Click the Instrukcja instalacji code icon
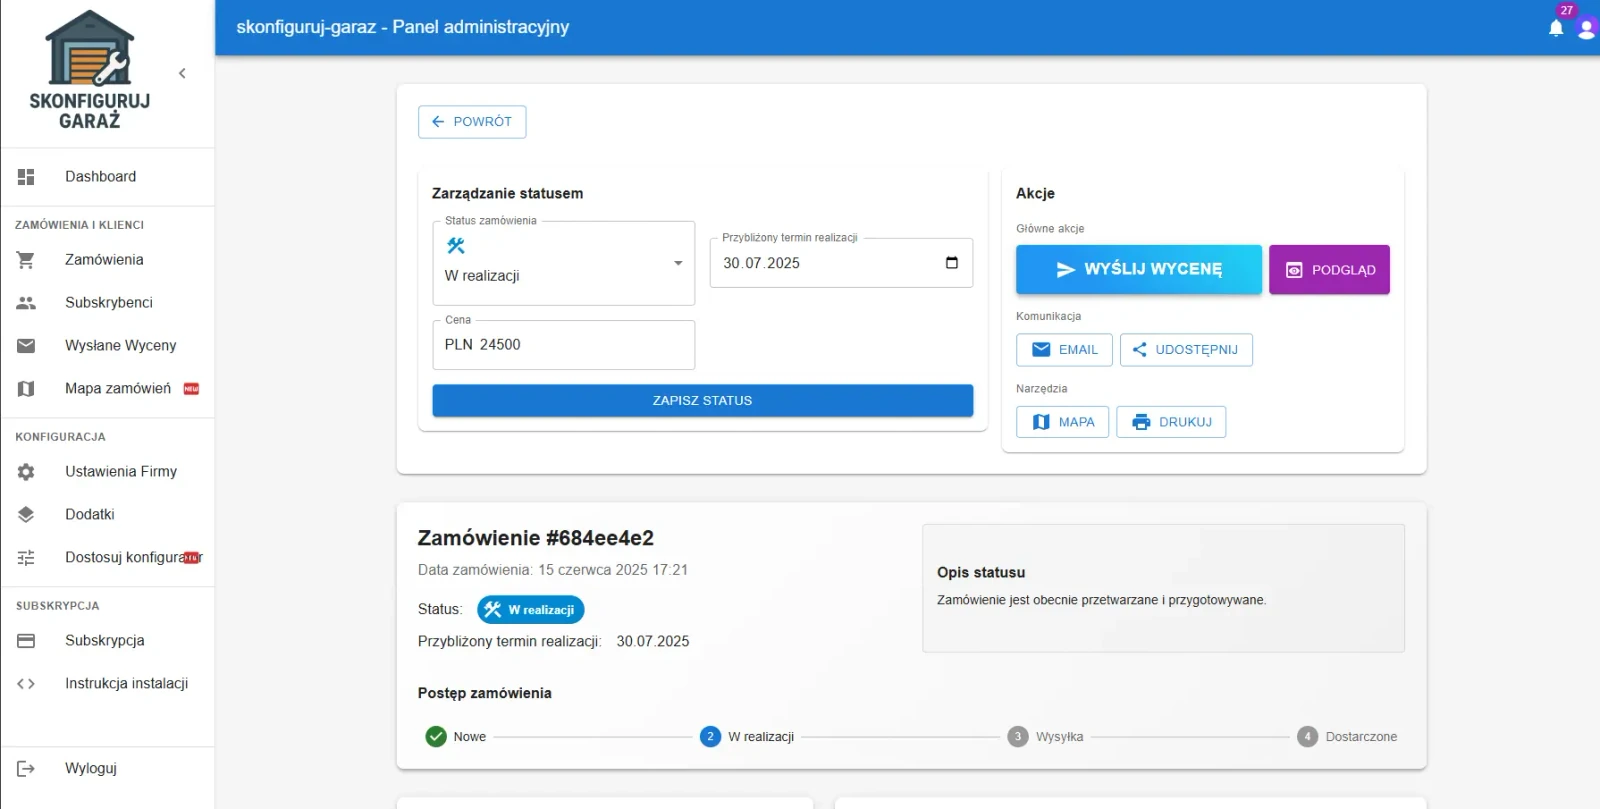Viewport: 1600px width, 809px height. [26, 684]
